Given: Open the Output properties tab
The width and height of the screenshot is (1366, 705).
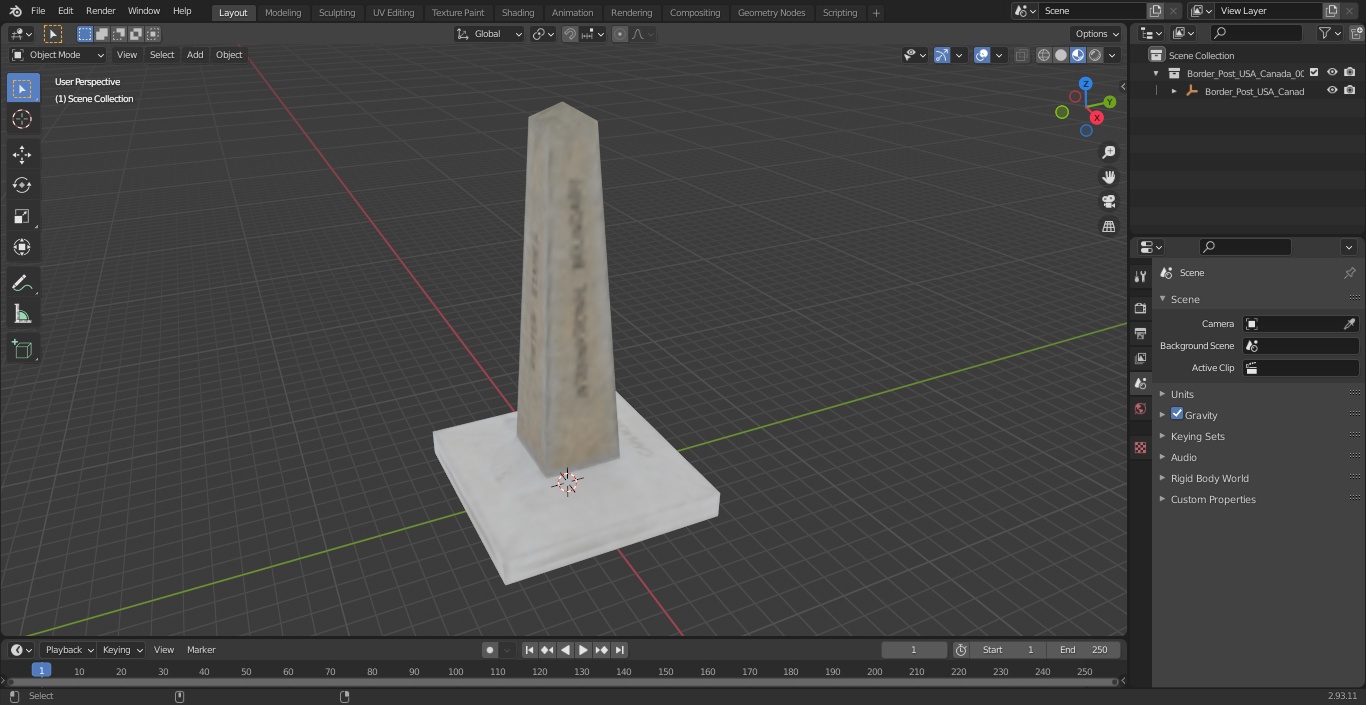Looking at the screenshot, I should (x=1140, y=333).
